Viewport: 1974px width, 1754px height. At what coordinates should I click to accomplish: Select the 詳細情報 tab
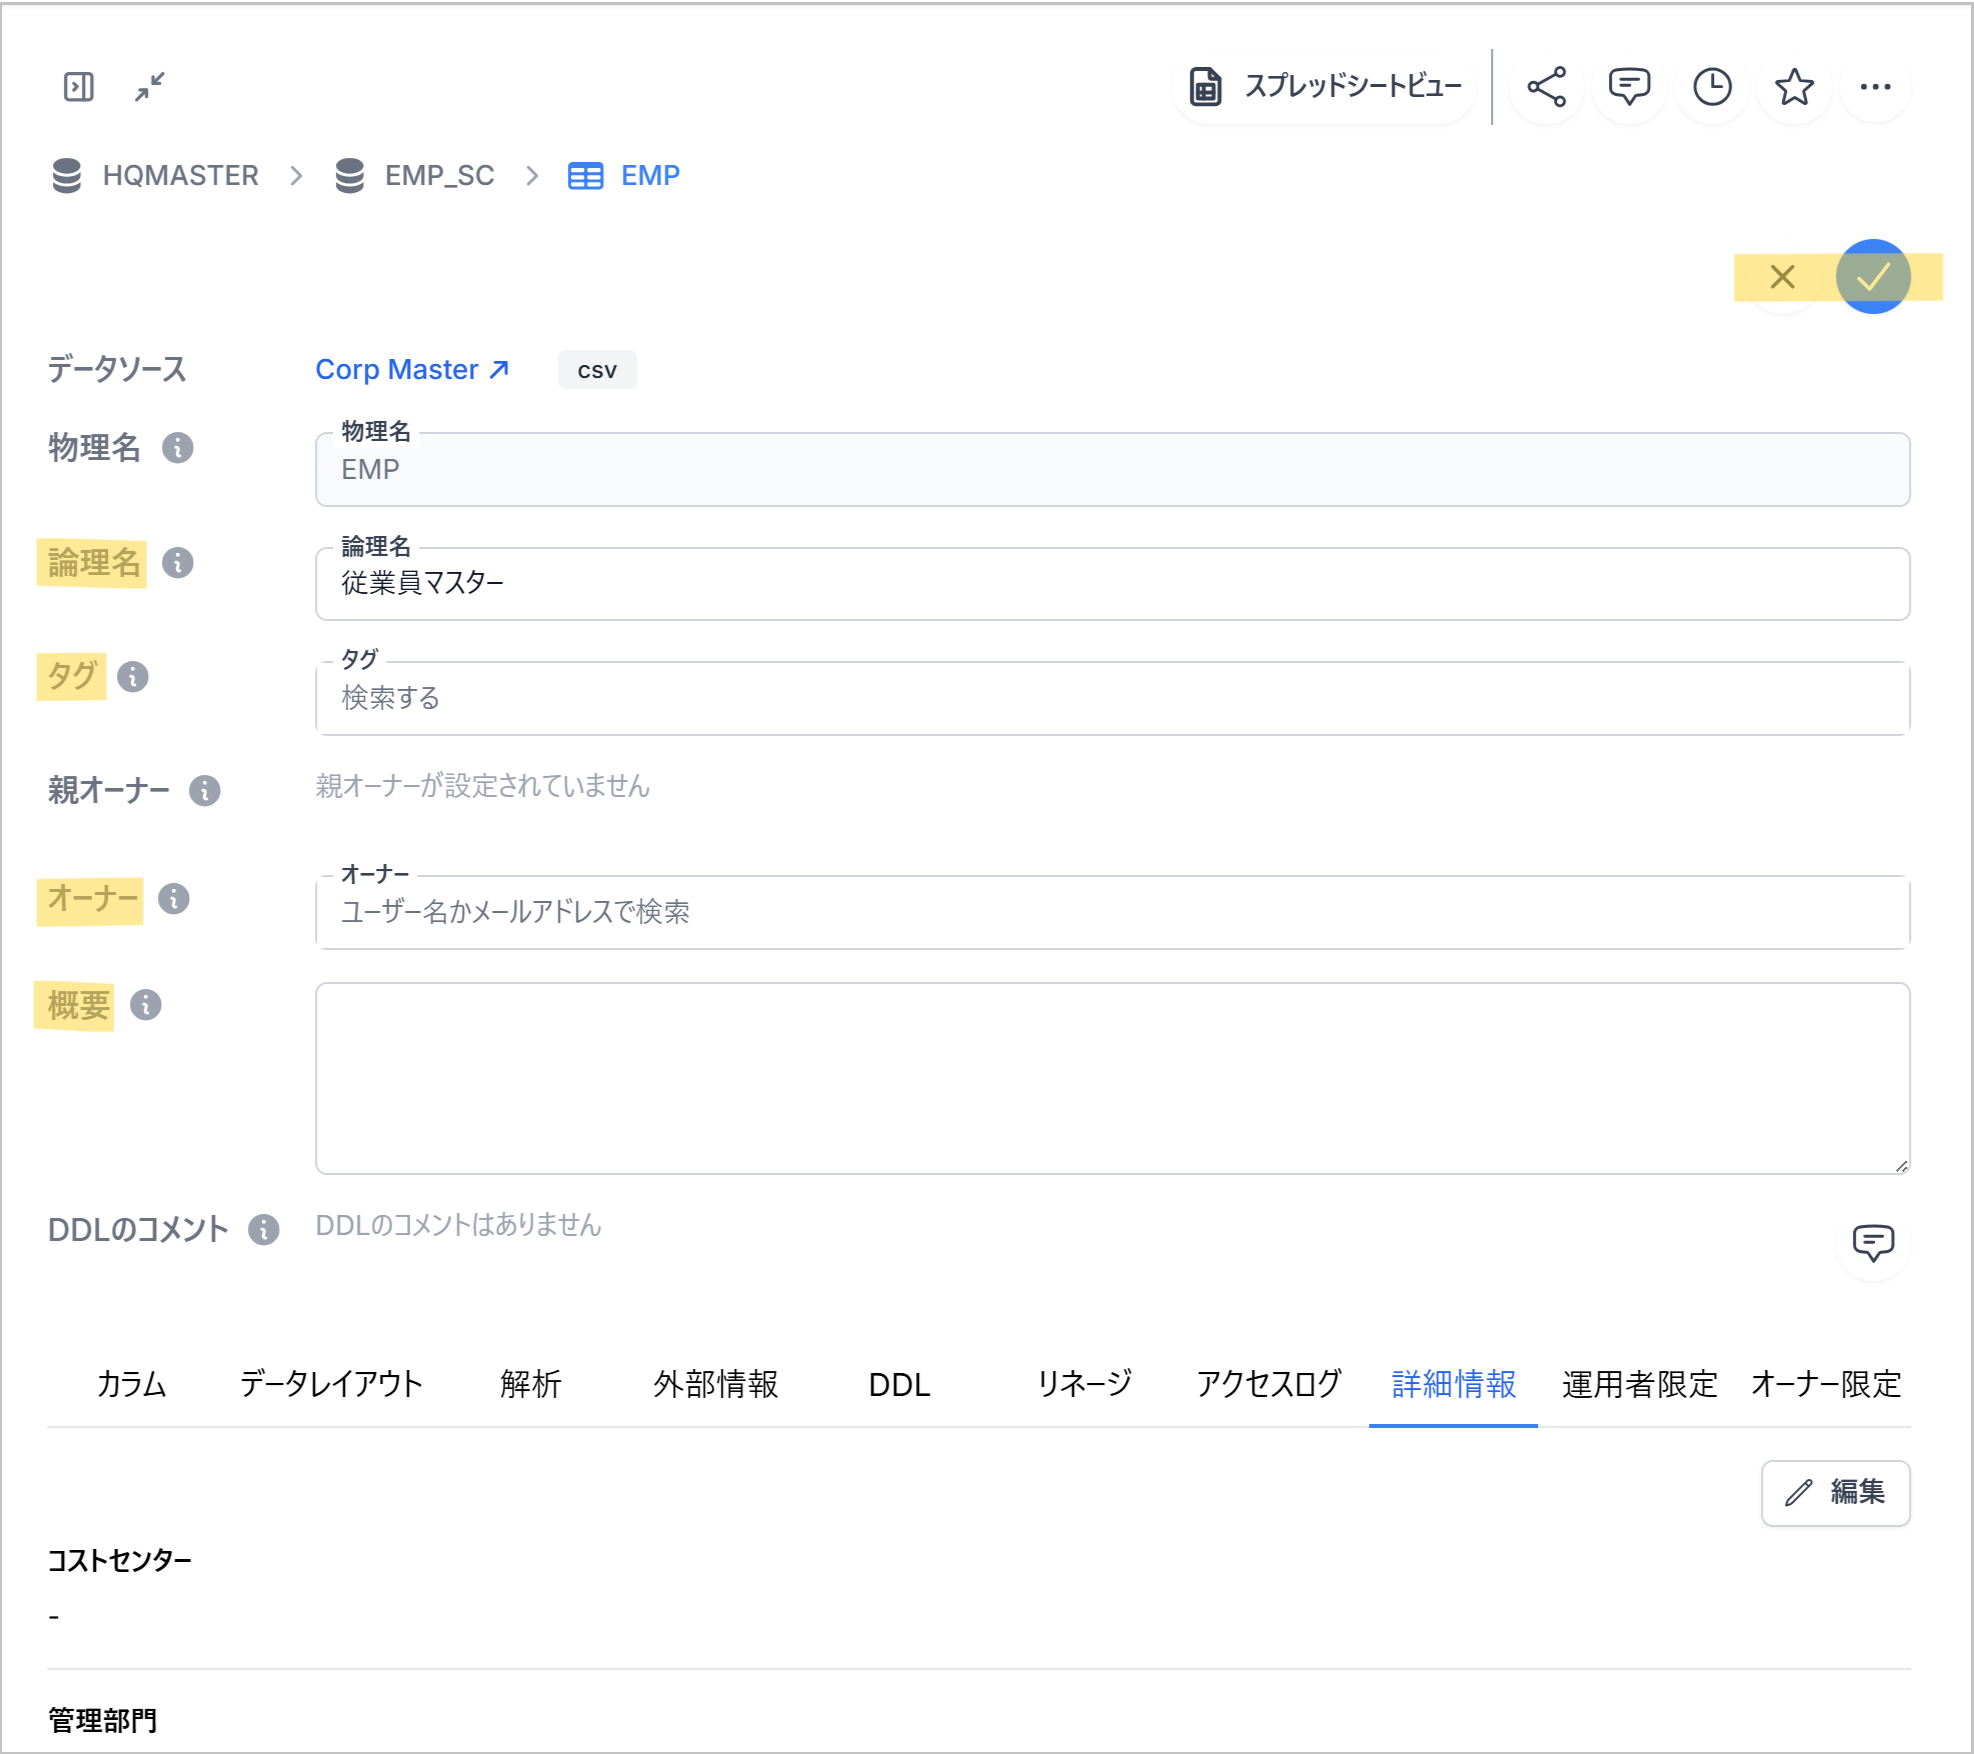(1453, 1385)
